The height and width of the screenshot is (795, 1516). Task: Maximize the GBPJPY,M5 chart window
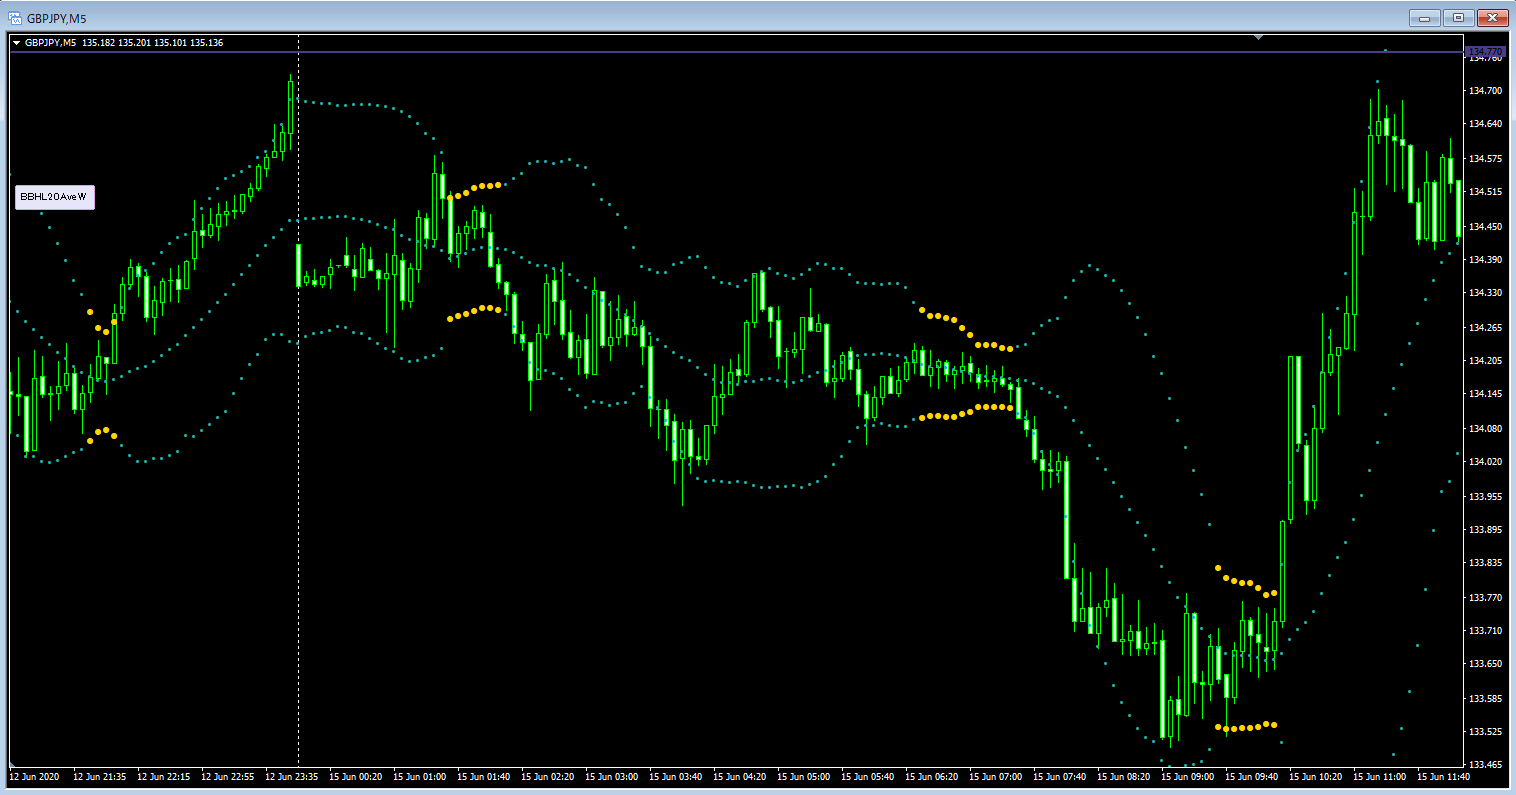point(1457,18)
